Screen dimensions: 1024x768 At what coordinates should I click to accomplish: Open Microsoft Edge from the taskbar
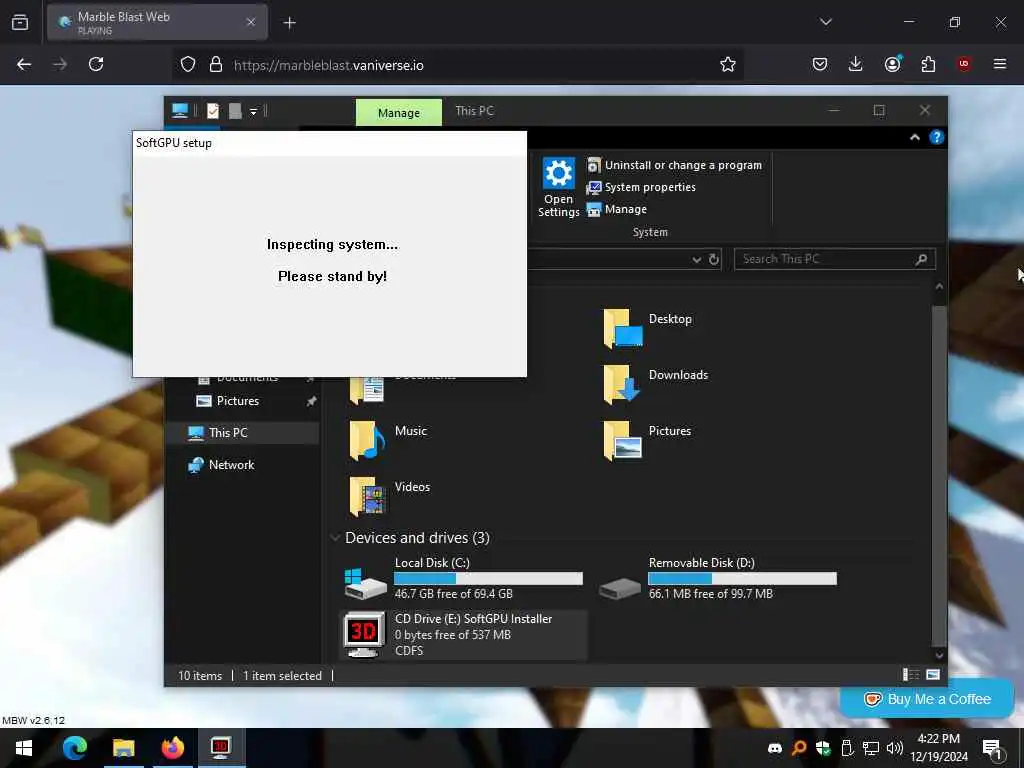point(74,748)
